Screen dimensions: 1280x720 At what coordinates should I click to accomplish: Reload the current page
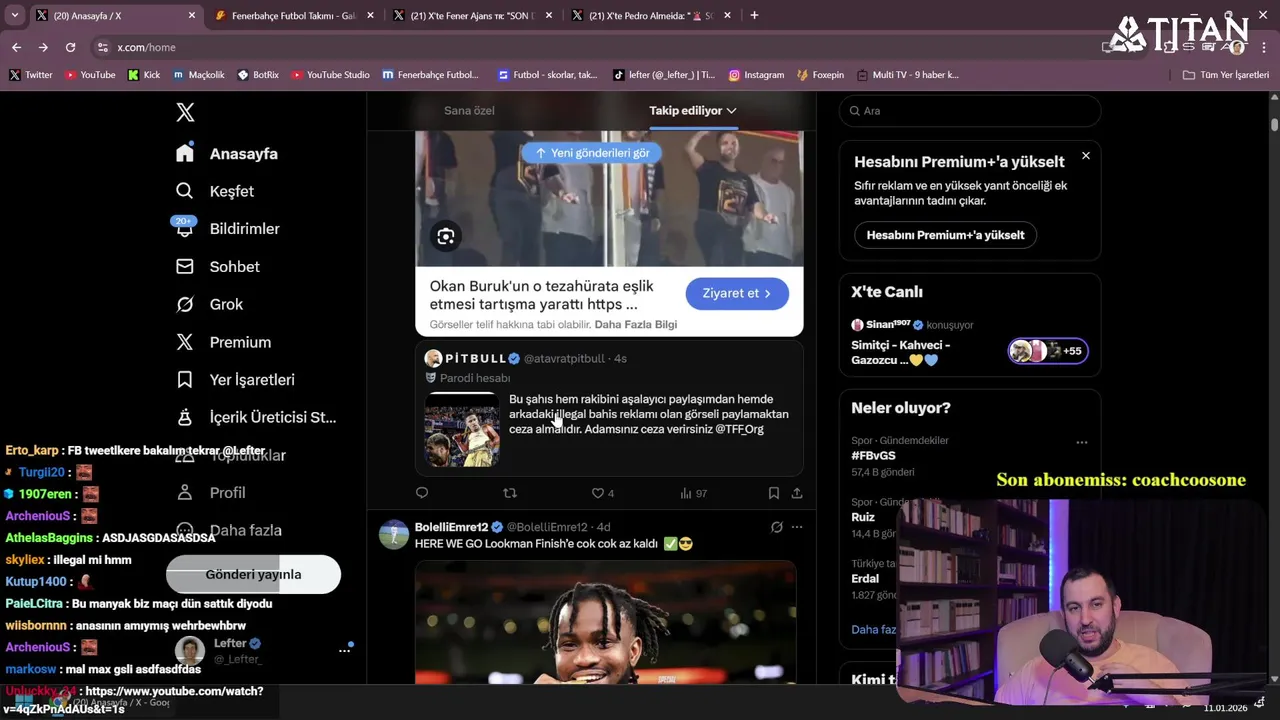point(70,47)
